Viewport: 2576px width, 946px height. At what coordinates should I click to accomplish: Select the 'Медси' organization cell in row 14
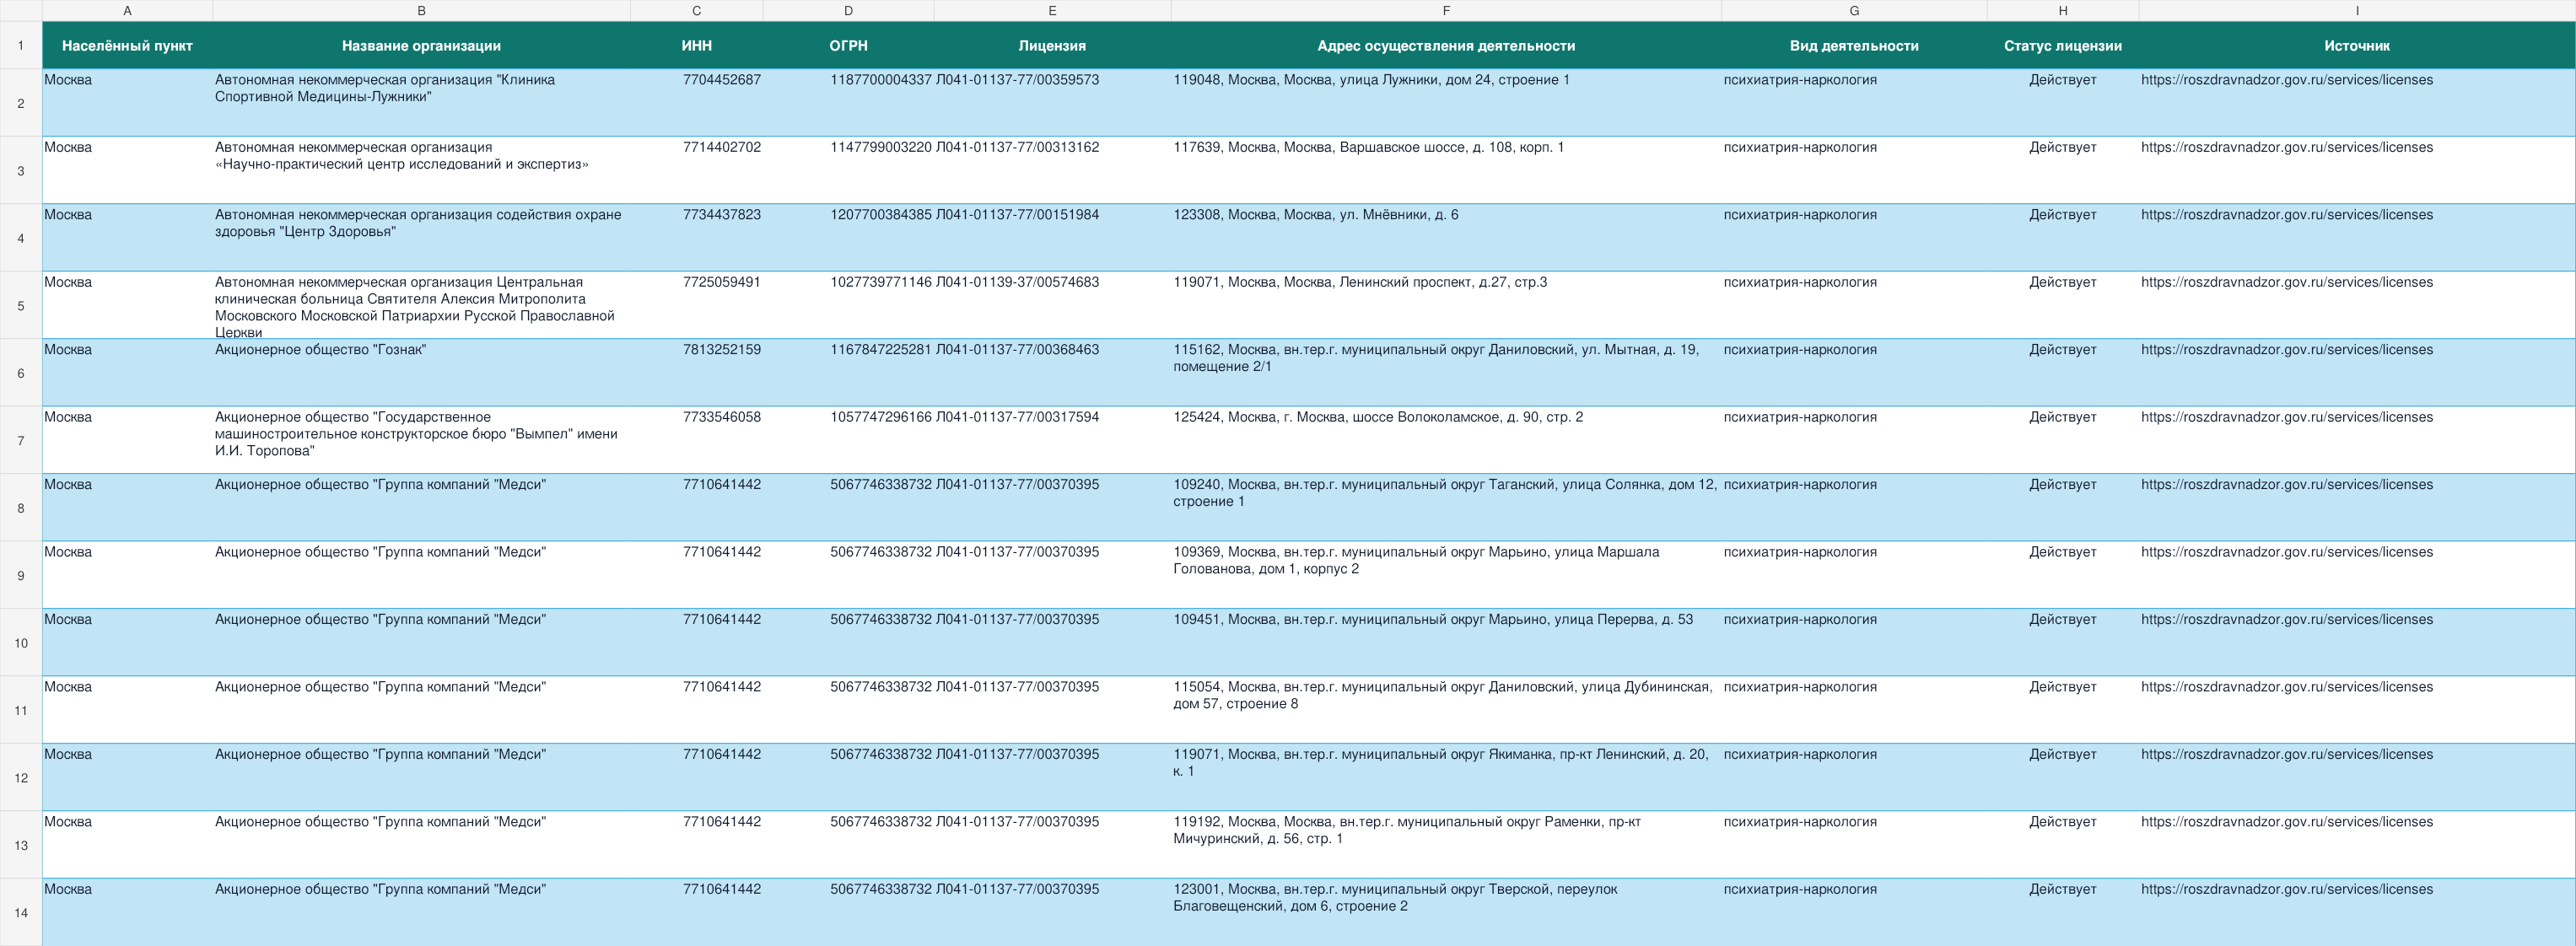421,912
